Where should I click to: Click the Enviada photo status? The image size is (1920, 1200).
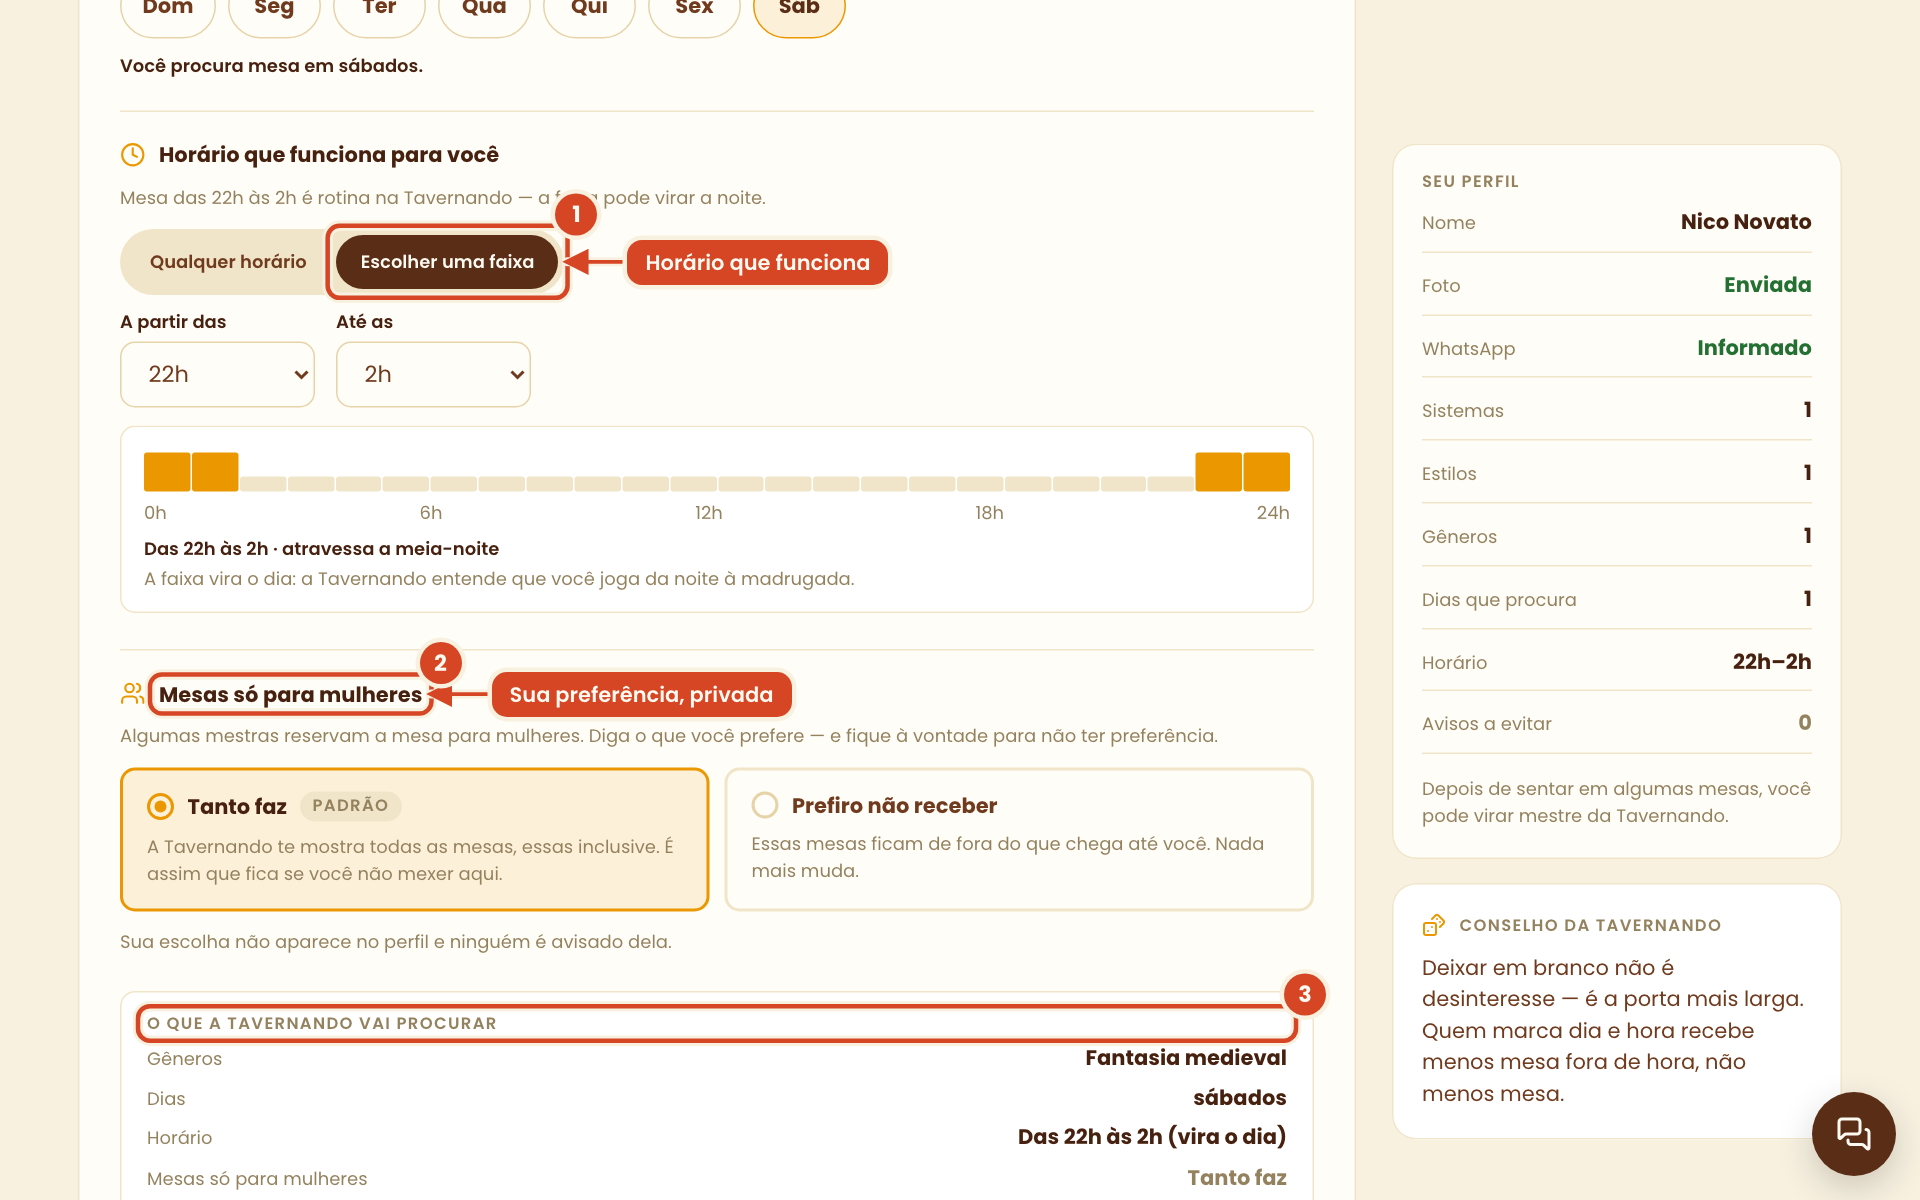pos(1767,285)
